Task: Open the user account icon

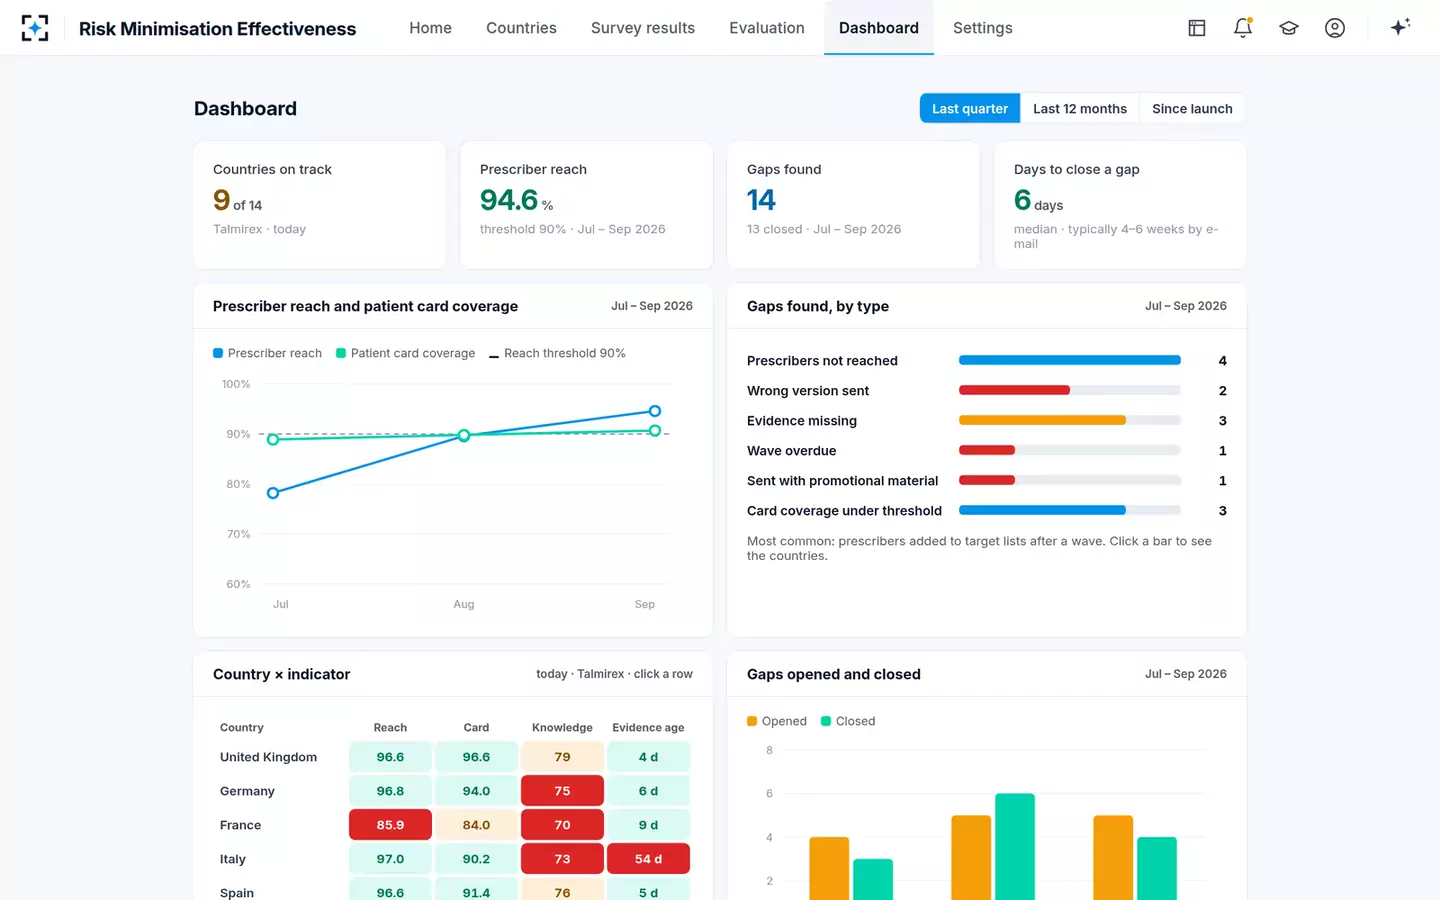Action: (1335, 28)
